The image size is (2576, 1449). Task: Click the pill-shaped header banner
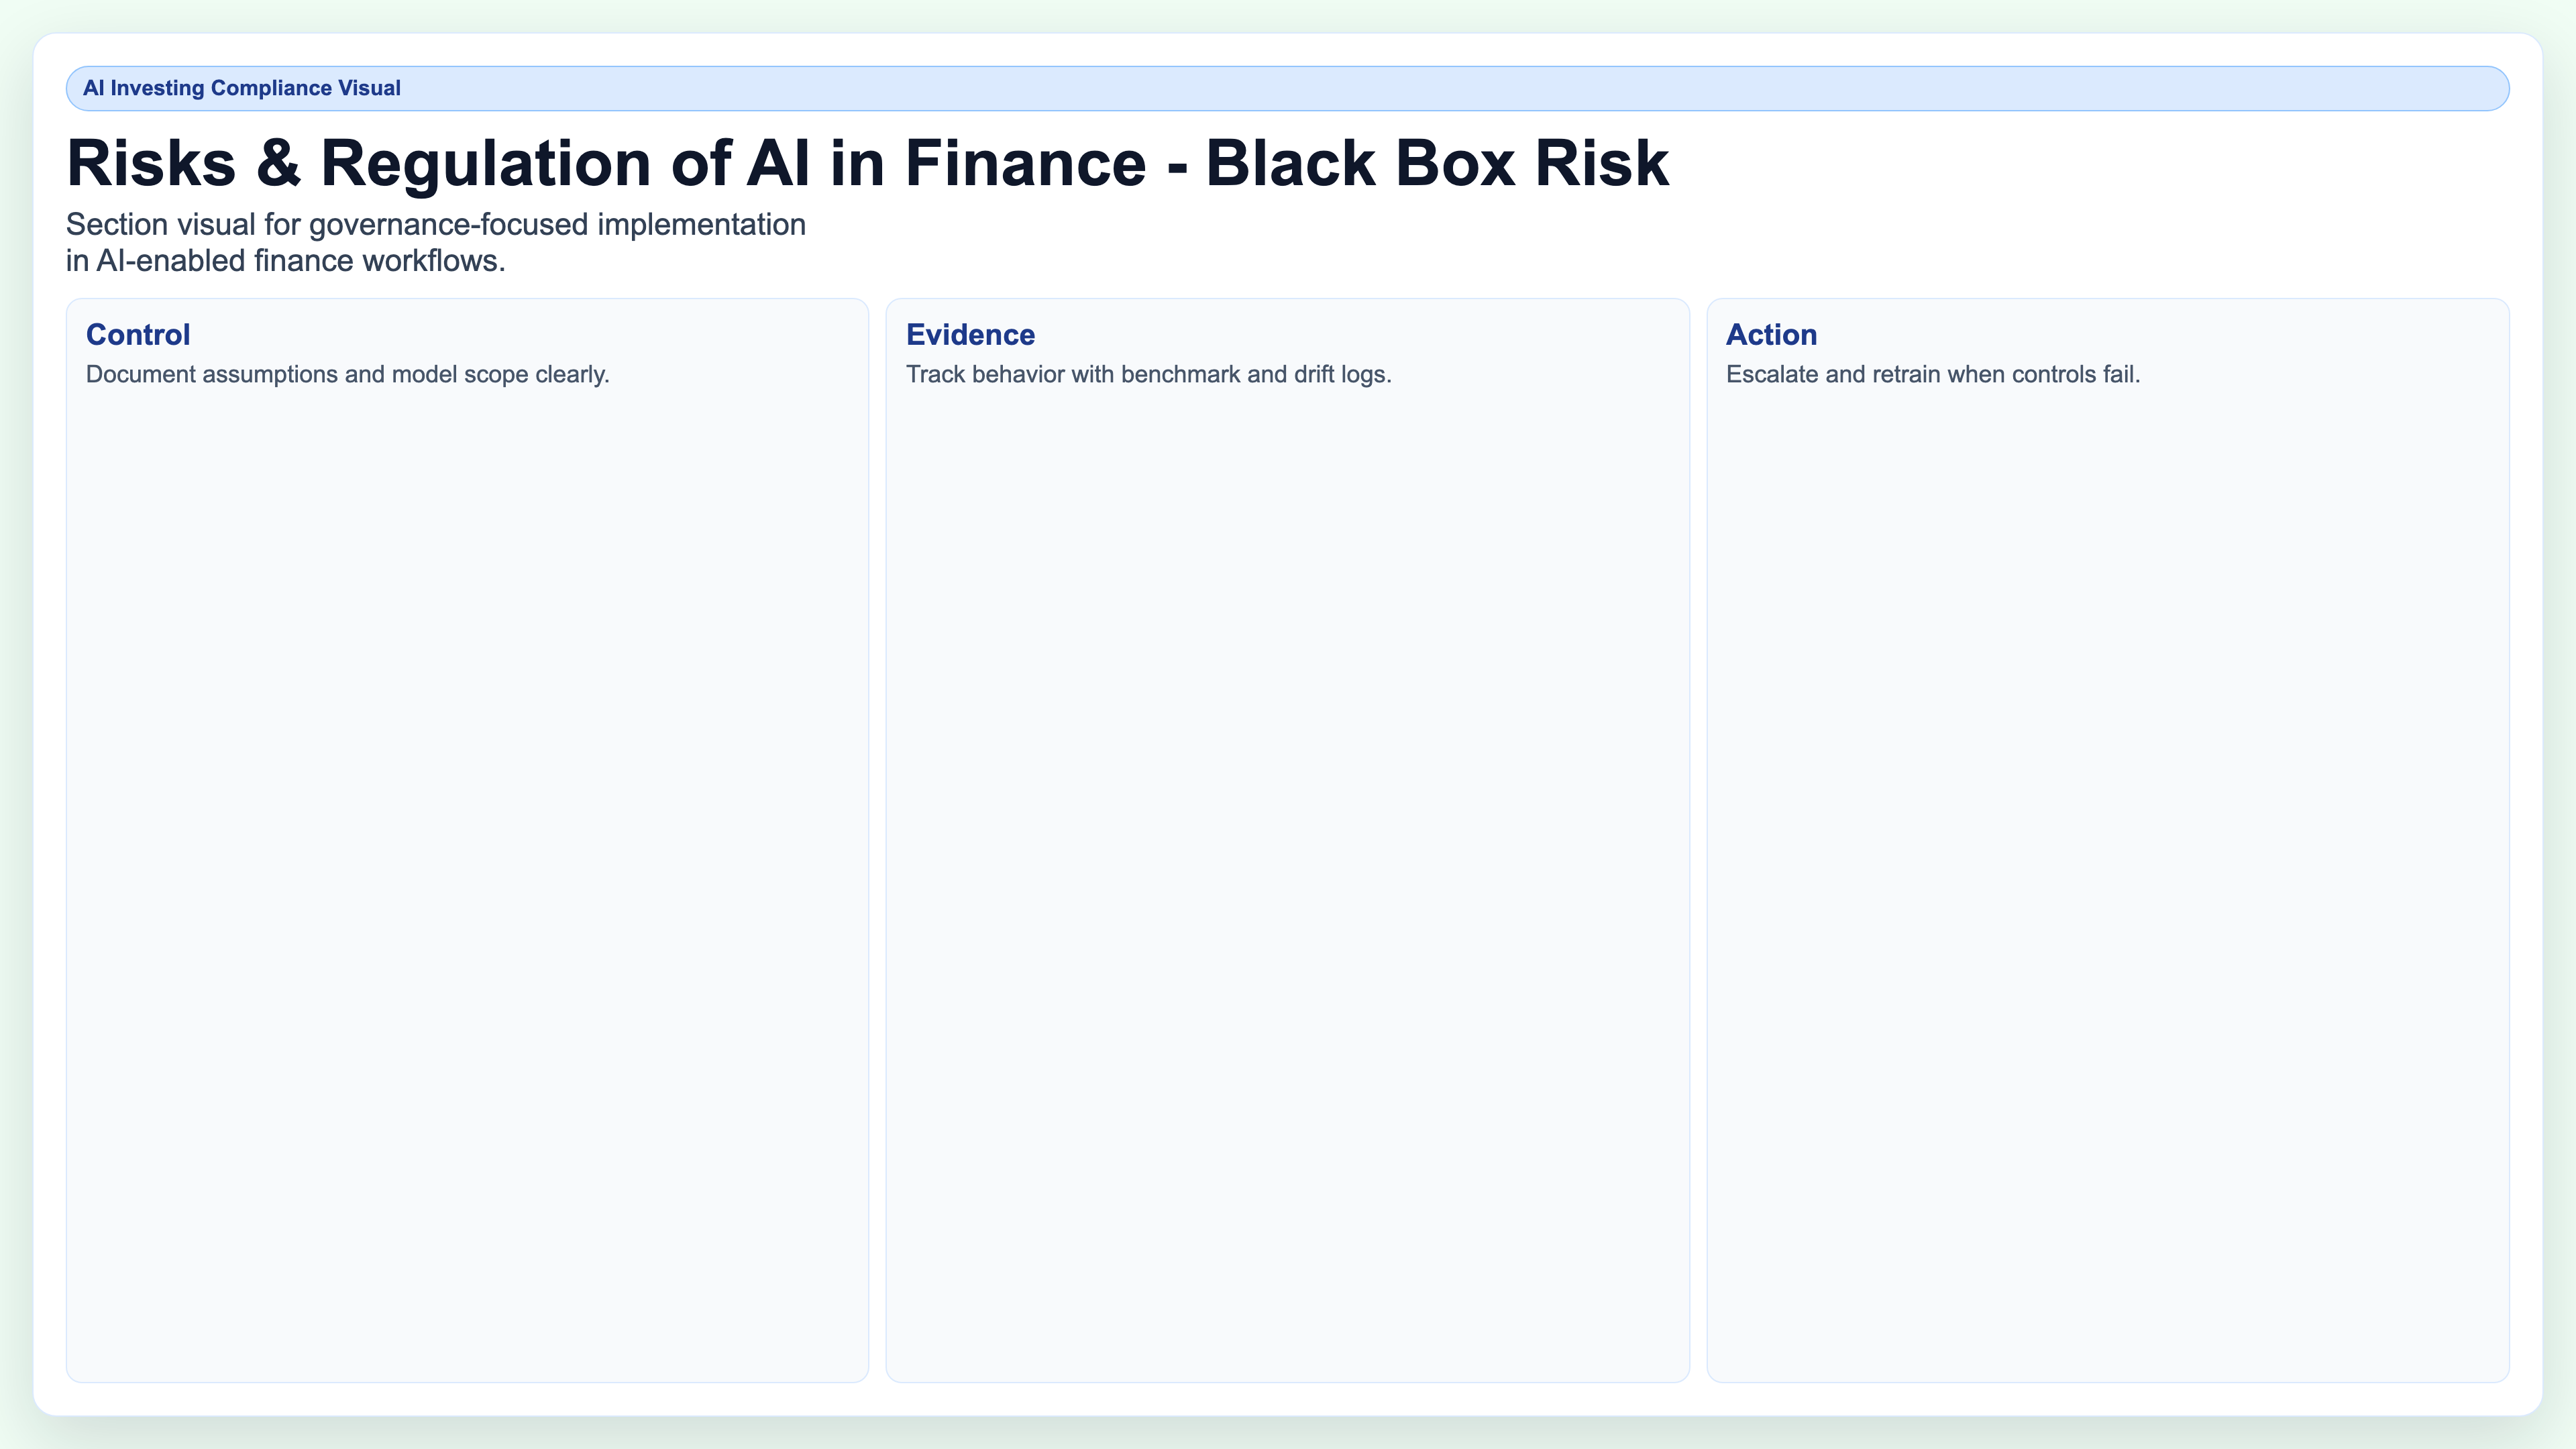1288,87
